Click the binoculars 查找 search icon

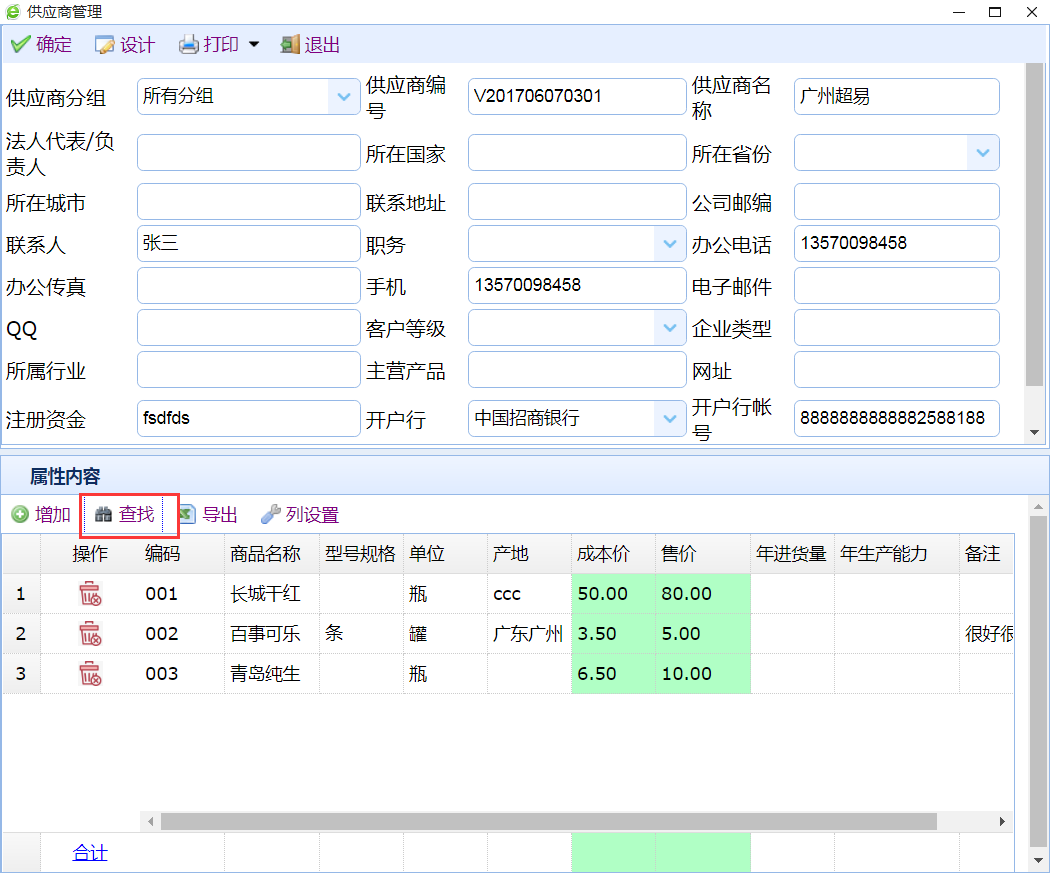103,515
